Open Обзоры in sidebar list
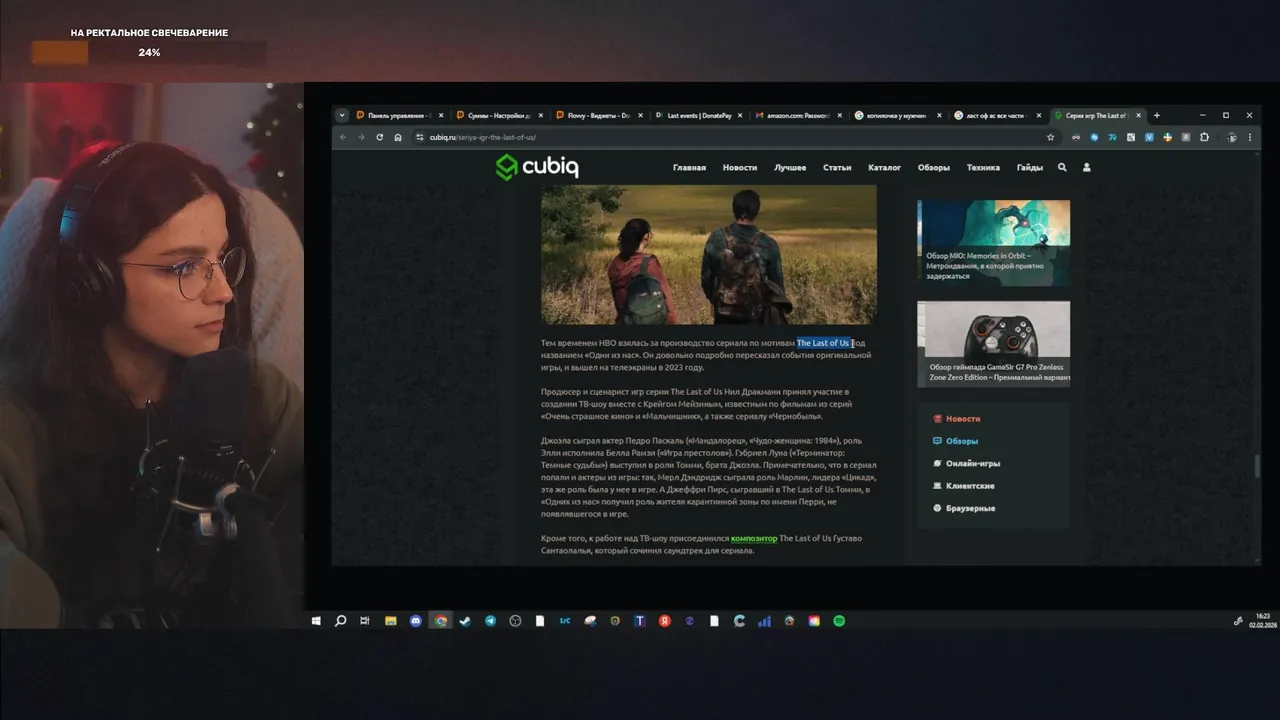Image resolution: width=1280 pixels, height=720 pixels. pyautogui.click(x=962, y=441)
